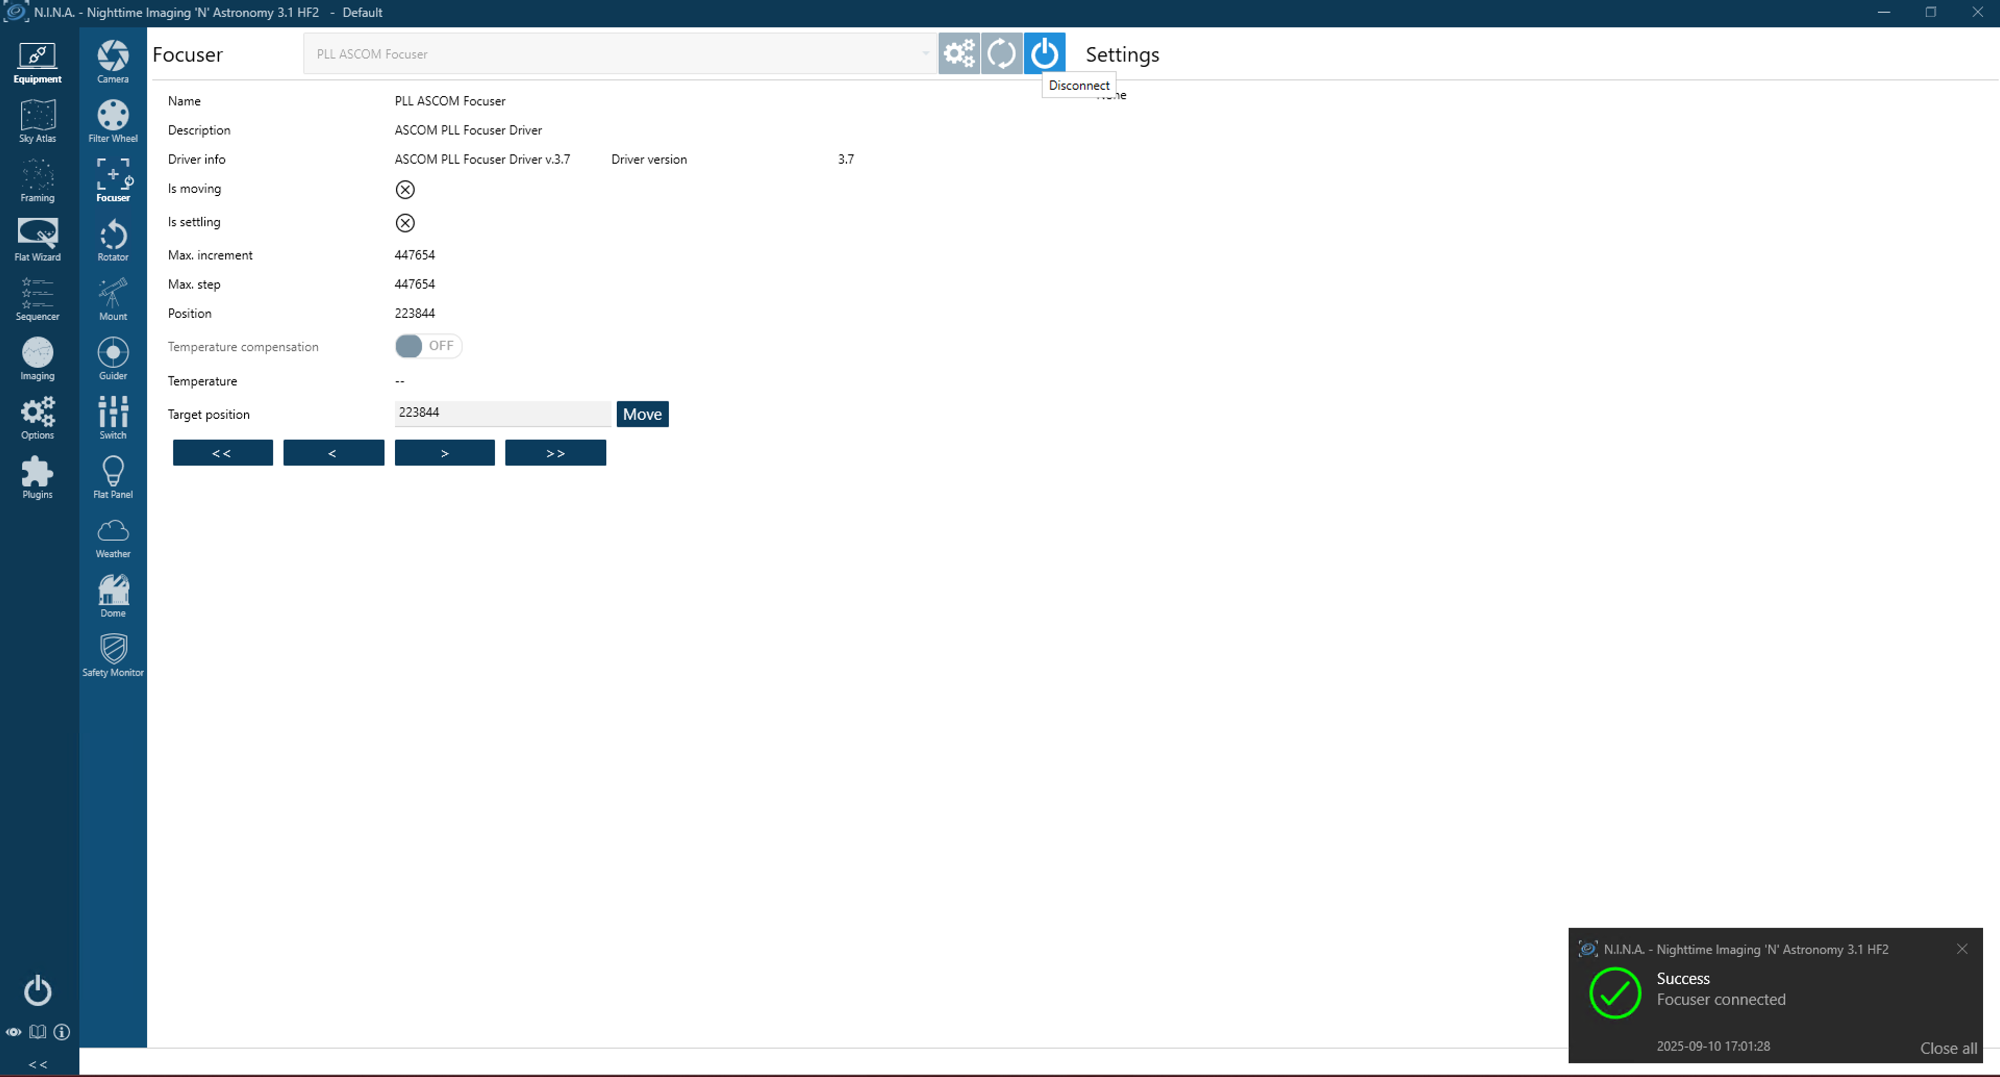2000x1077 pixels.
Task: Click the eye icon in bottom sidebar
Action: (14, 1032)
